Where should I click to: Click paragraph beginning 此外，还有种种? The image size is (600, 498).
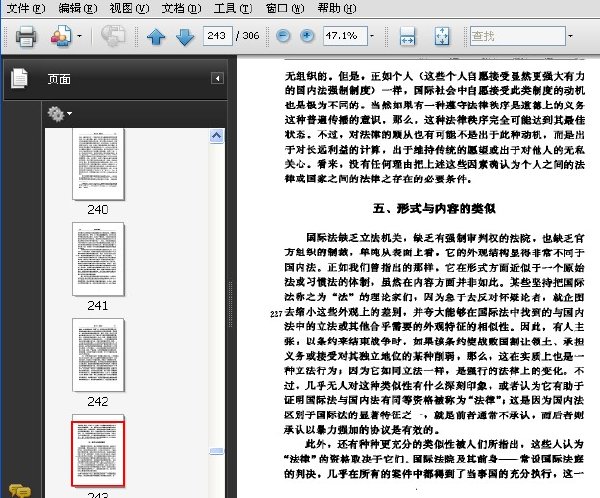pos(434,459)
